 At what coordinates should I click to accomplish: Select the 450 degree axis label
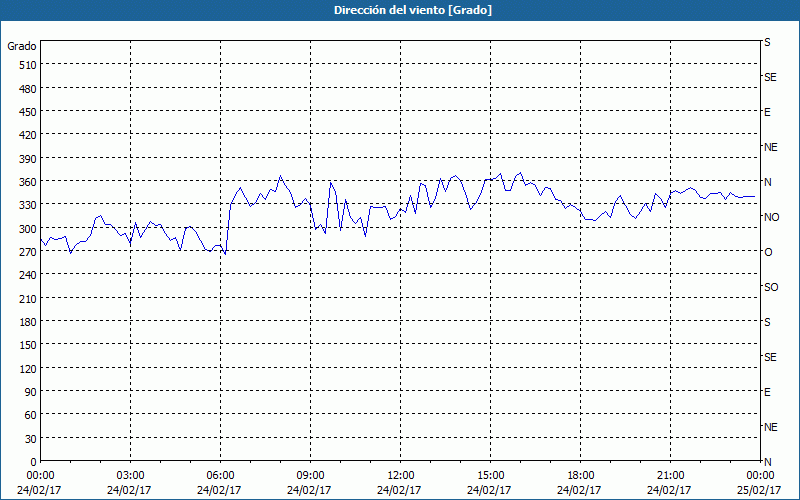click(x=28, y=112)
